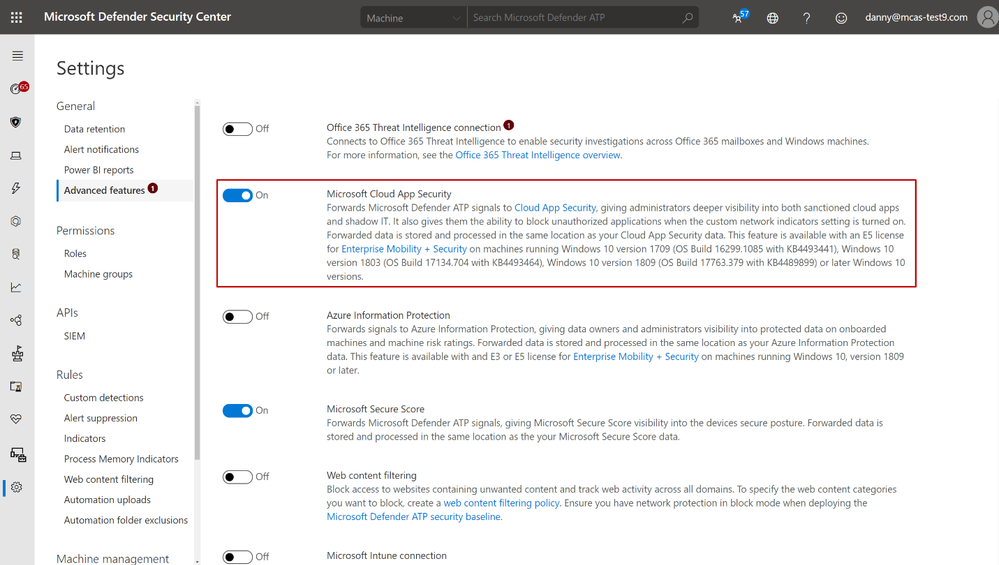The image size is (999, 565).
Task: Open Roles under Permissions
Action: pyautogui.click(x=75, y=253)
